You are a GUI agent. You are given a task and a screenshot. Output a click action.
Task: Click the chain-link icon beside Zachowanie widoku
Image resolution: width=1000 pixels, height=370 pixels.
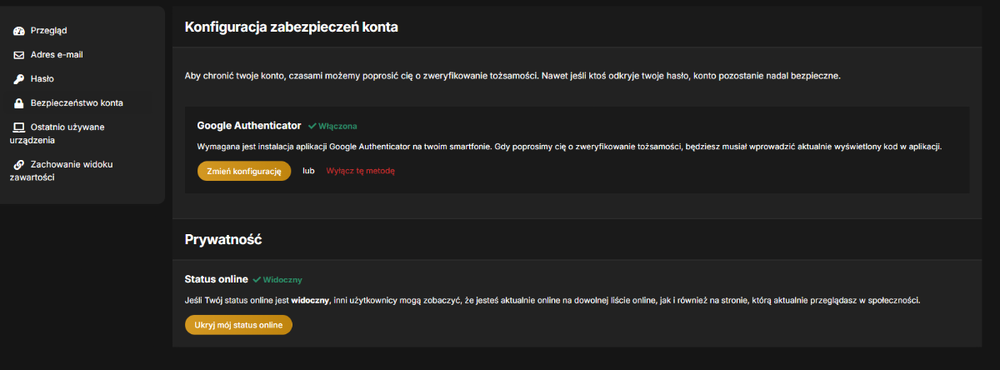[x=18, y=165]
